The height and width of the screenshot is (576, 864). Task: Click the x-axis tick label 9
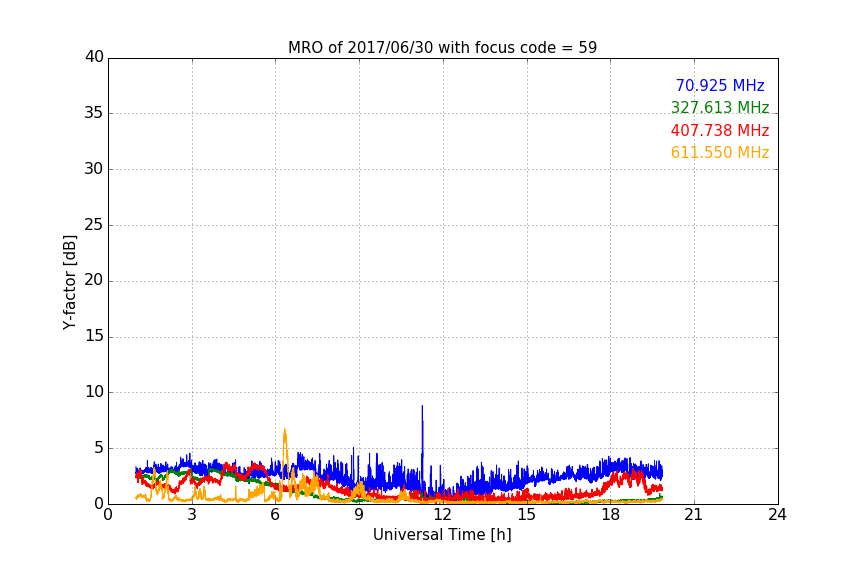pyautogui.click(x=359, y=515)
